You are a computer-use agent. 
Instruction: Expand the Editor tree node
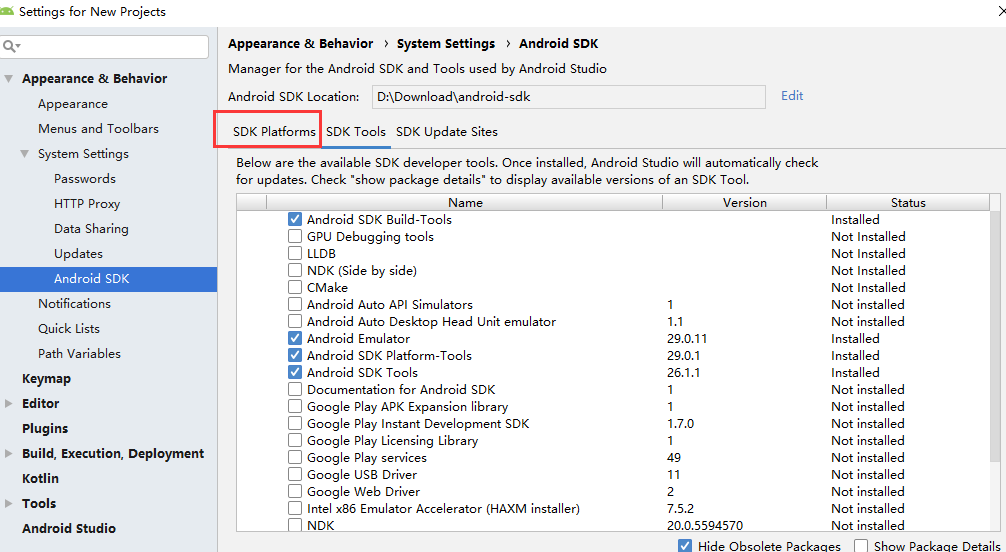tap(8, 404)
